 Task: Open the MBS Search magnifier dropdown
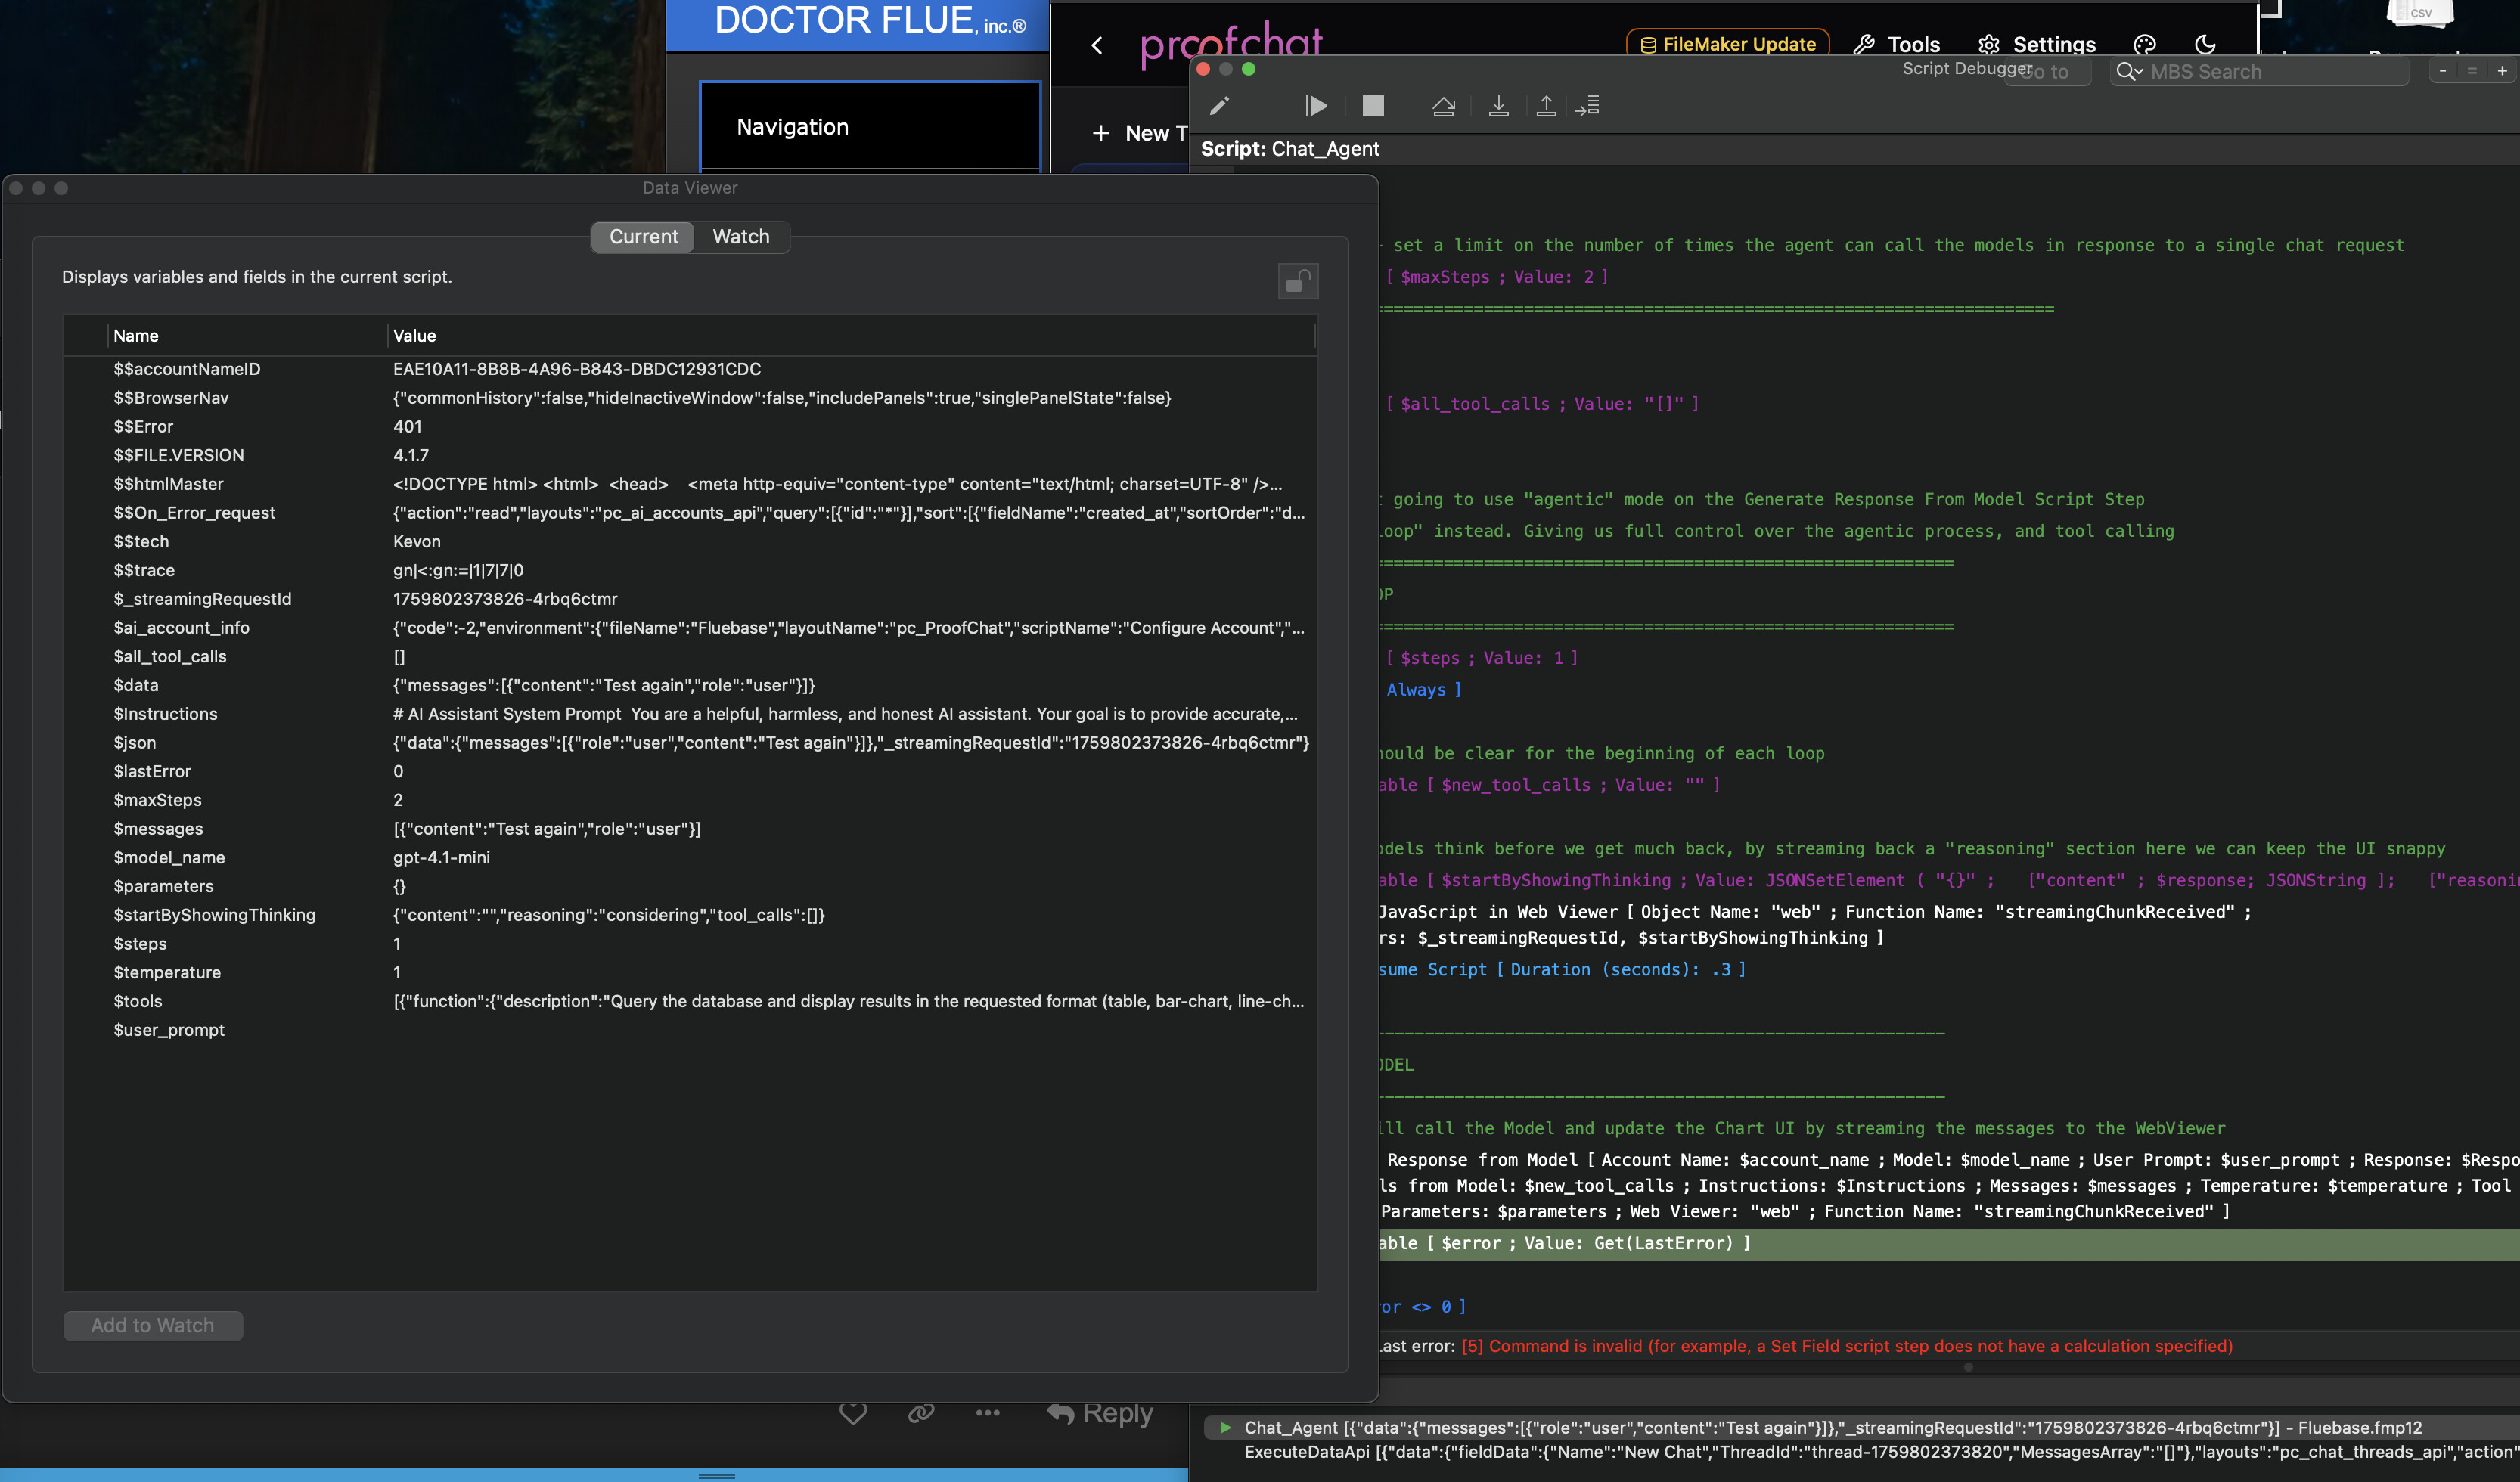tap(2130, 72)
